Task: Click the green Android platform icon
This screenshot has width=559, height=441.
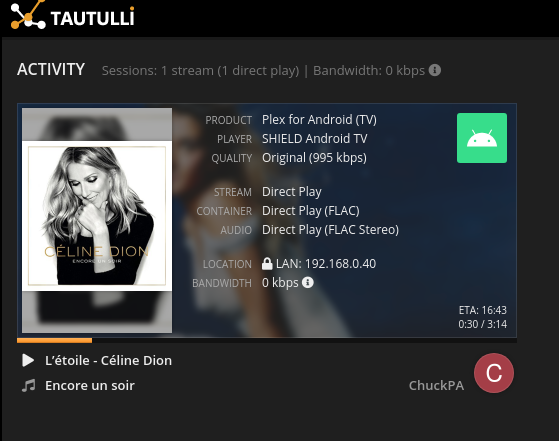Action: click(482, 138)
